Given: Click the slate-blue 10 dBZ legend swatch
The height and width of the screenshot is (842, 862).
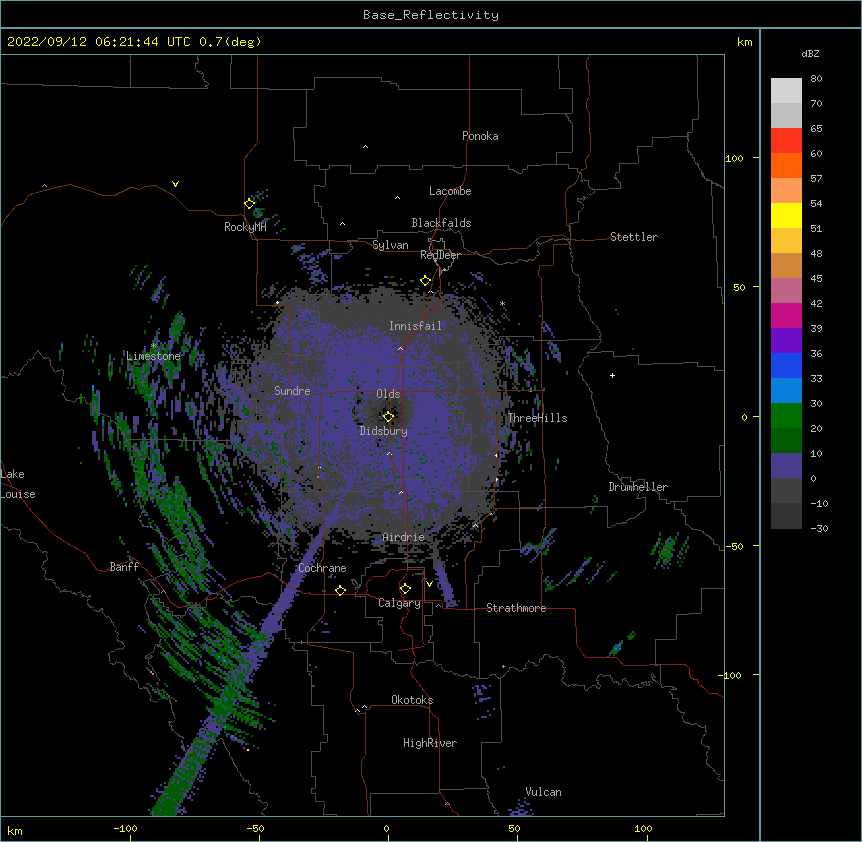Looking at the screenshot, I should coord(786,466).
